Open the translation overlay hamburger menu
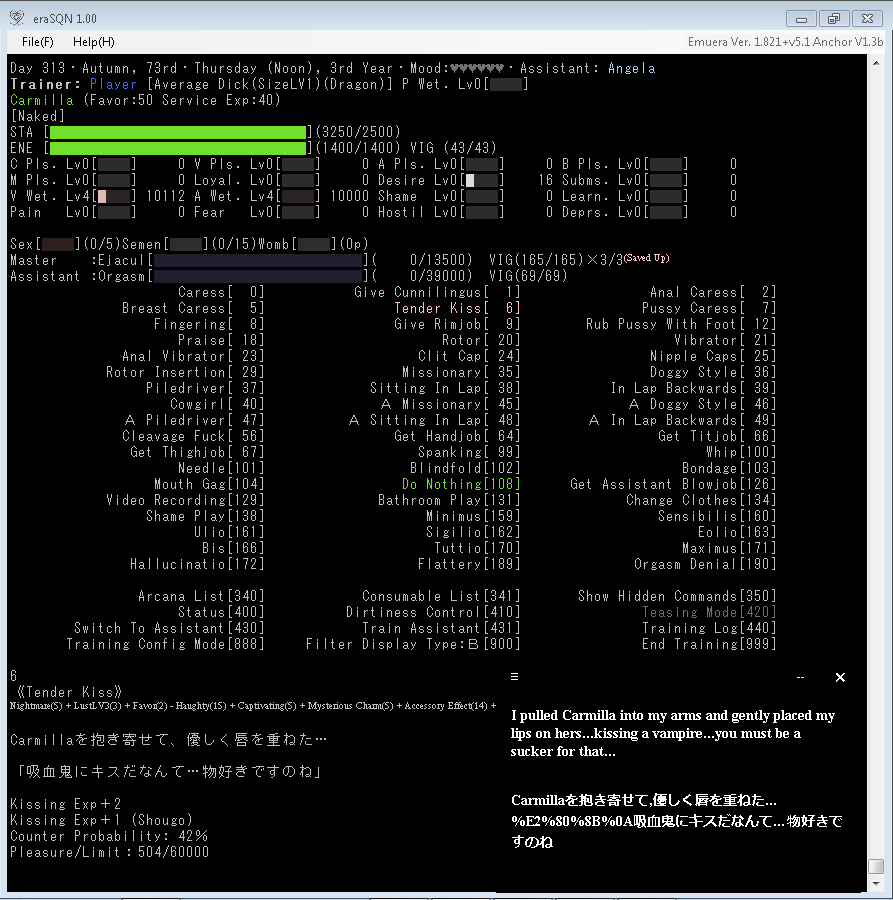The height and width of the screenshot is (900, 893). (x=514, y=677)
